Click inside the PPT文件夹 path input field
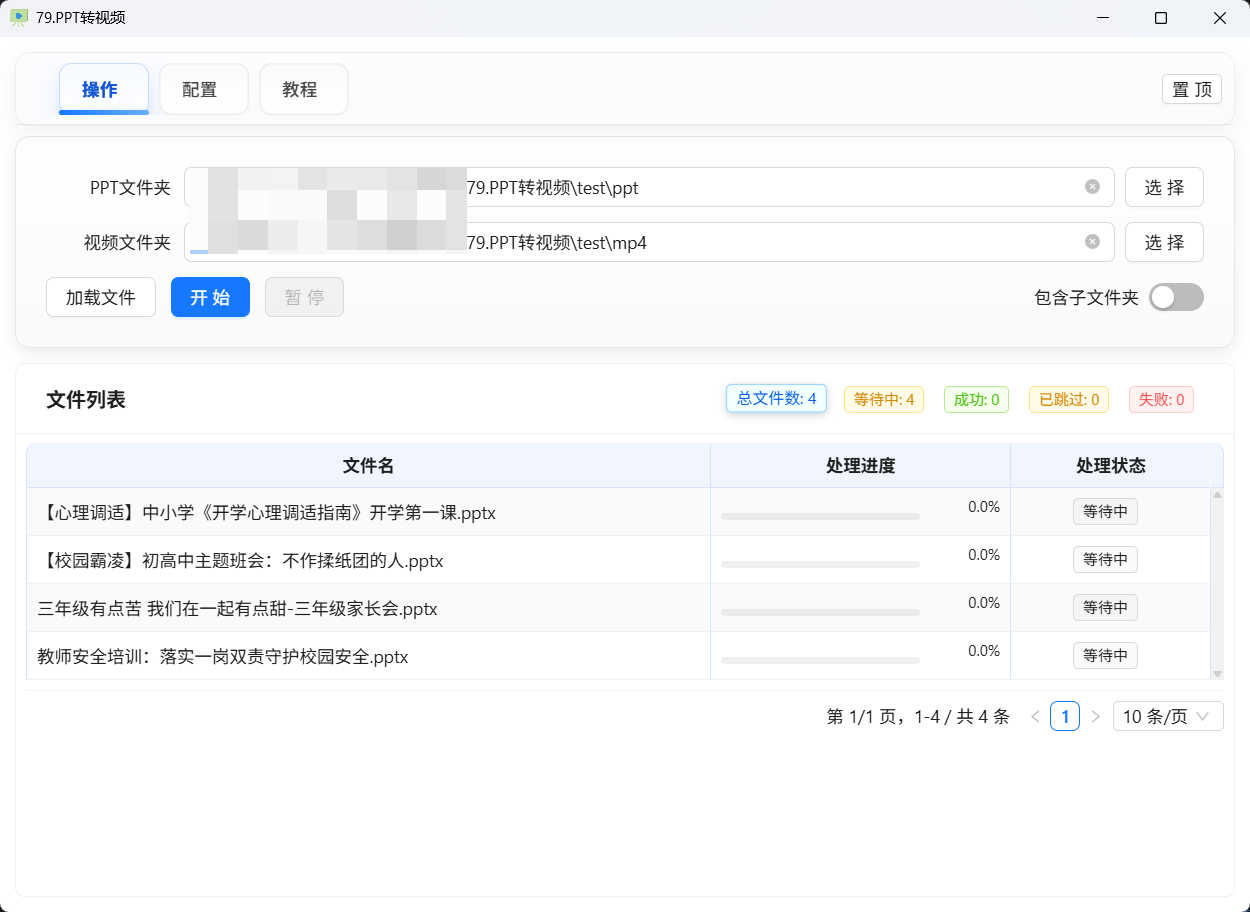Image resolution: width=1250 pixels, height=912 pixels. click(x=770, y=187)
